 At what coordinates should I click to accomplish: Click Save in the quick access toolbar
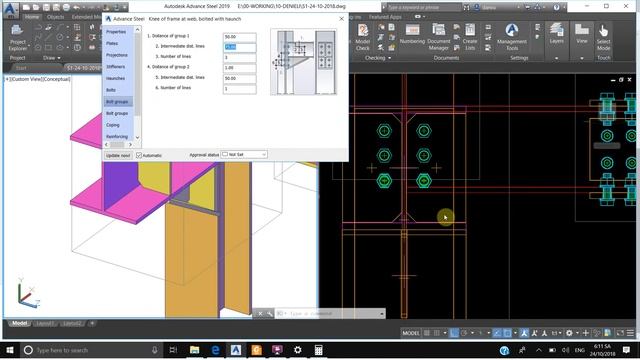point(46,7)
